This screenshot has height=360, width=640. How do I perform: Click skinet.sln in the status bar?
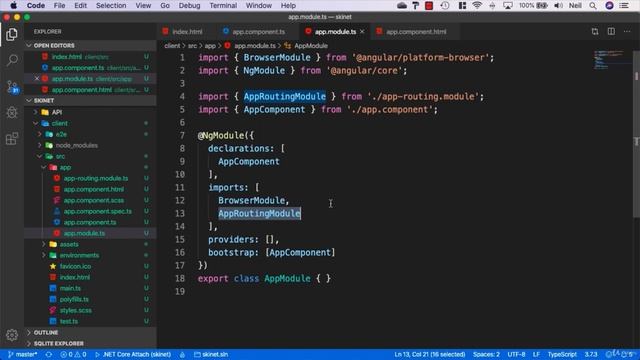211,354
